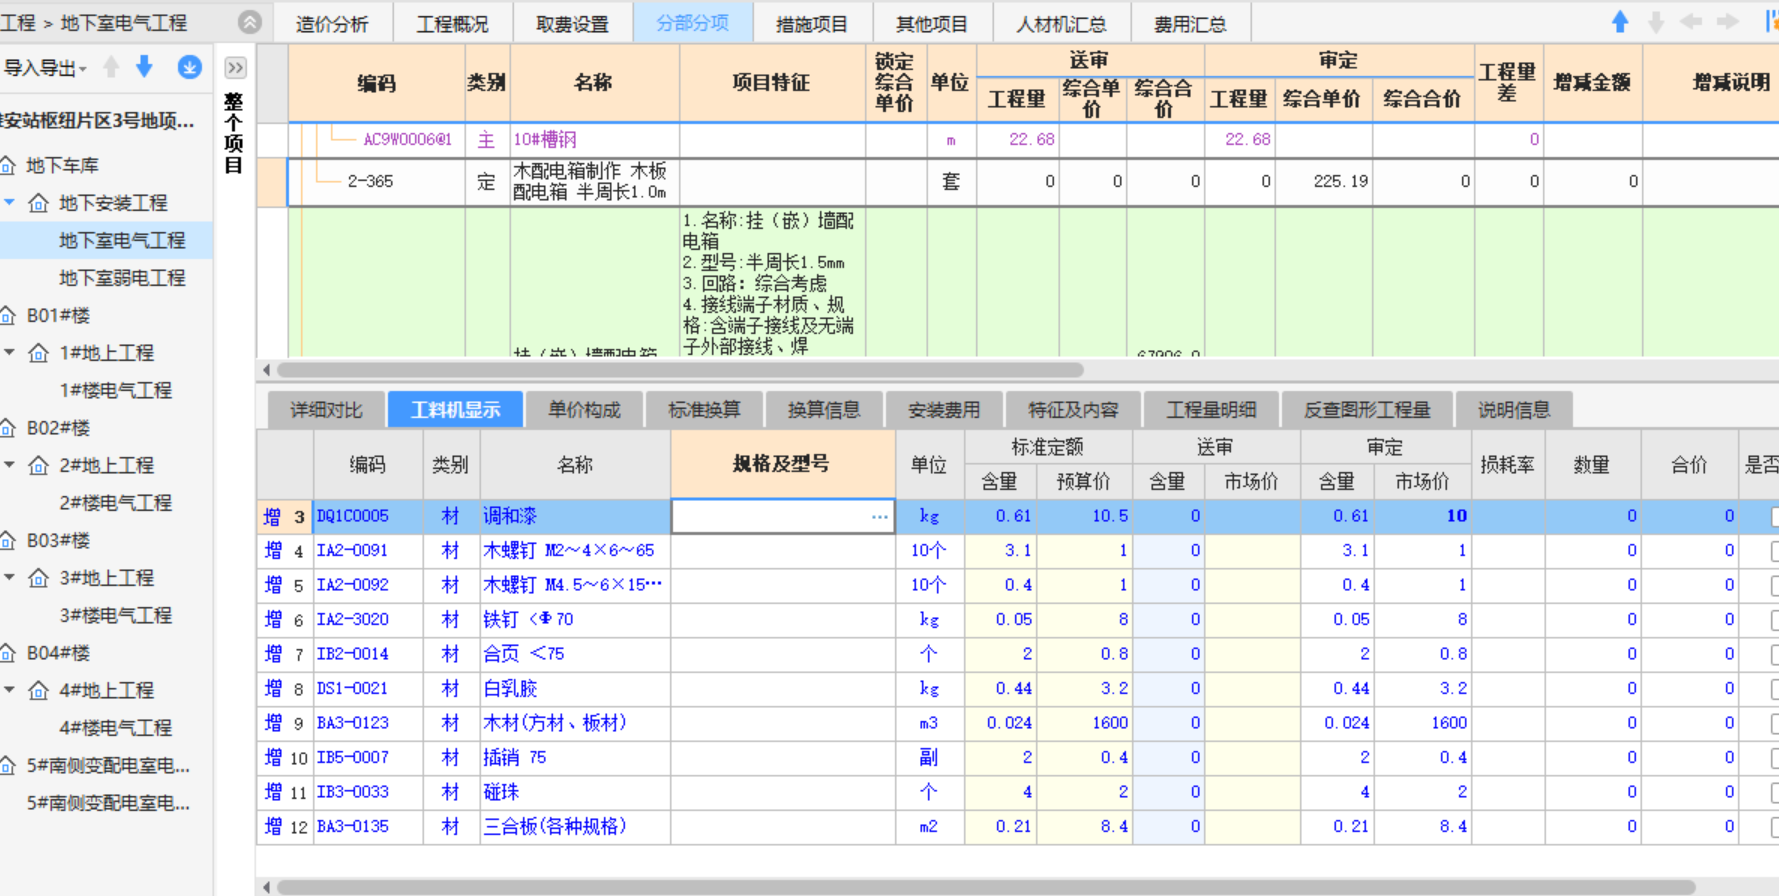Click the 增 marker in row 12 三合板

pos(272,826)
